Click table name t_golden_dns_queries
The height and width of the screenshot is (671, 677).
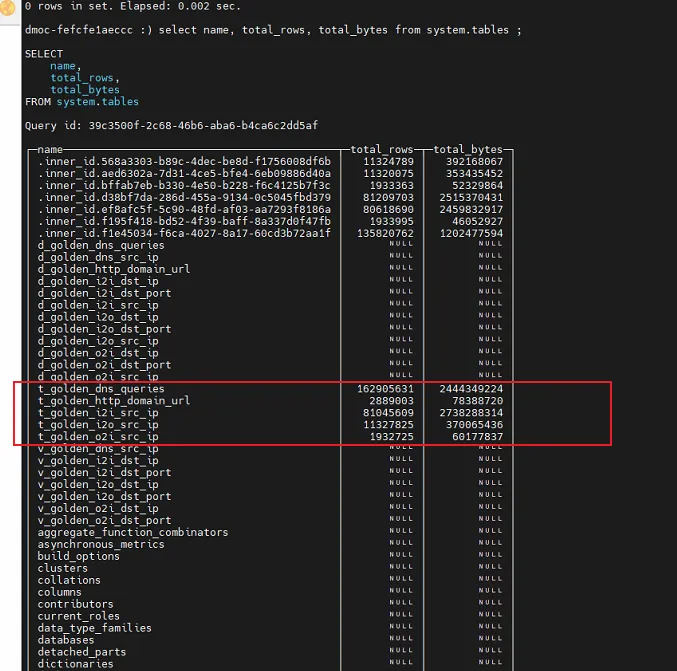coord(101,389)
